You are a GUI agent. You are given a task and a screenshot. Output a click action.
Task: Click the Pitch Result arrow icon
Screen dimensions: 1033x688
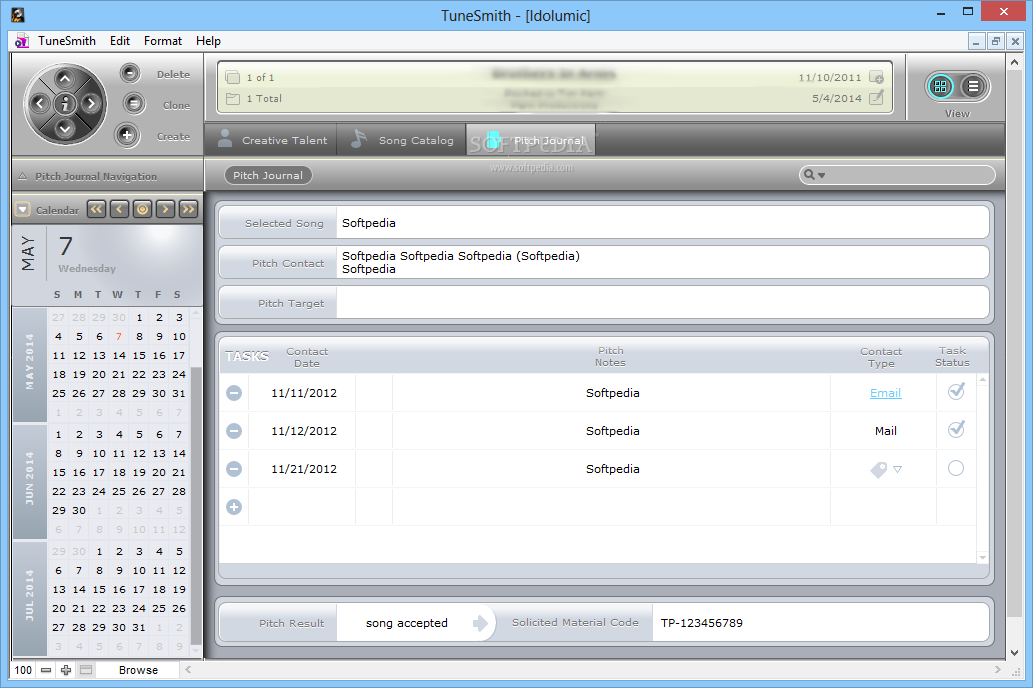pyautogui.click(x=480, y=623)
